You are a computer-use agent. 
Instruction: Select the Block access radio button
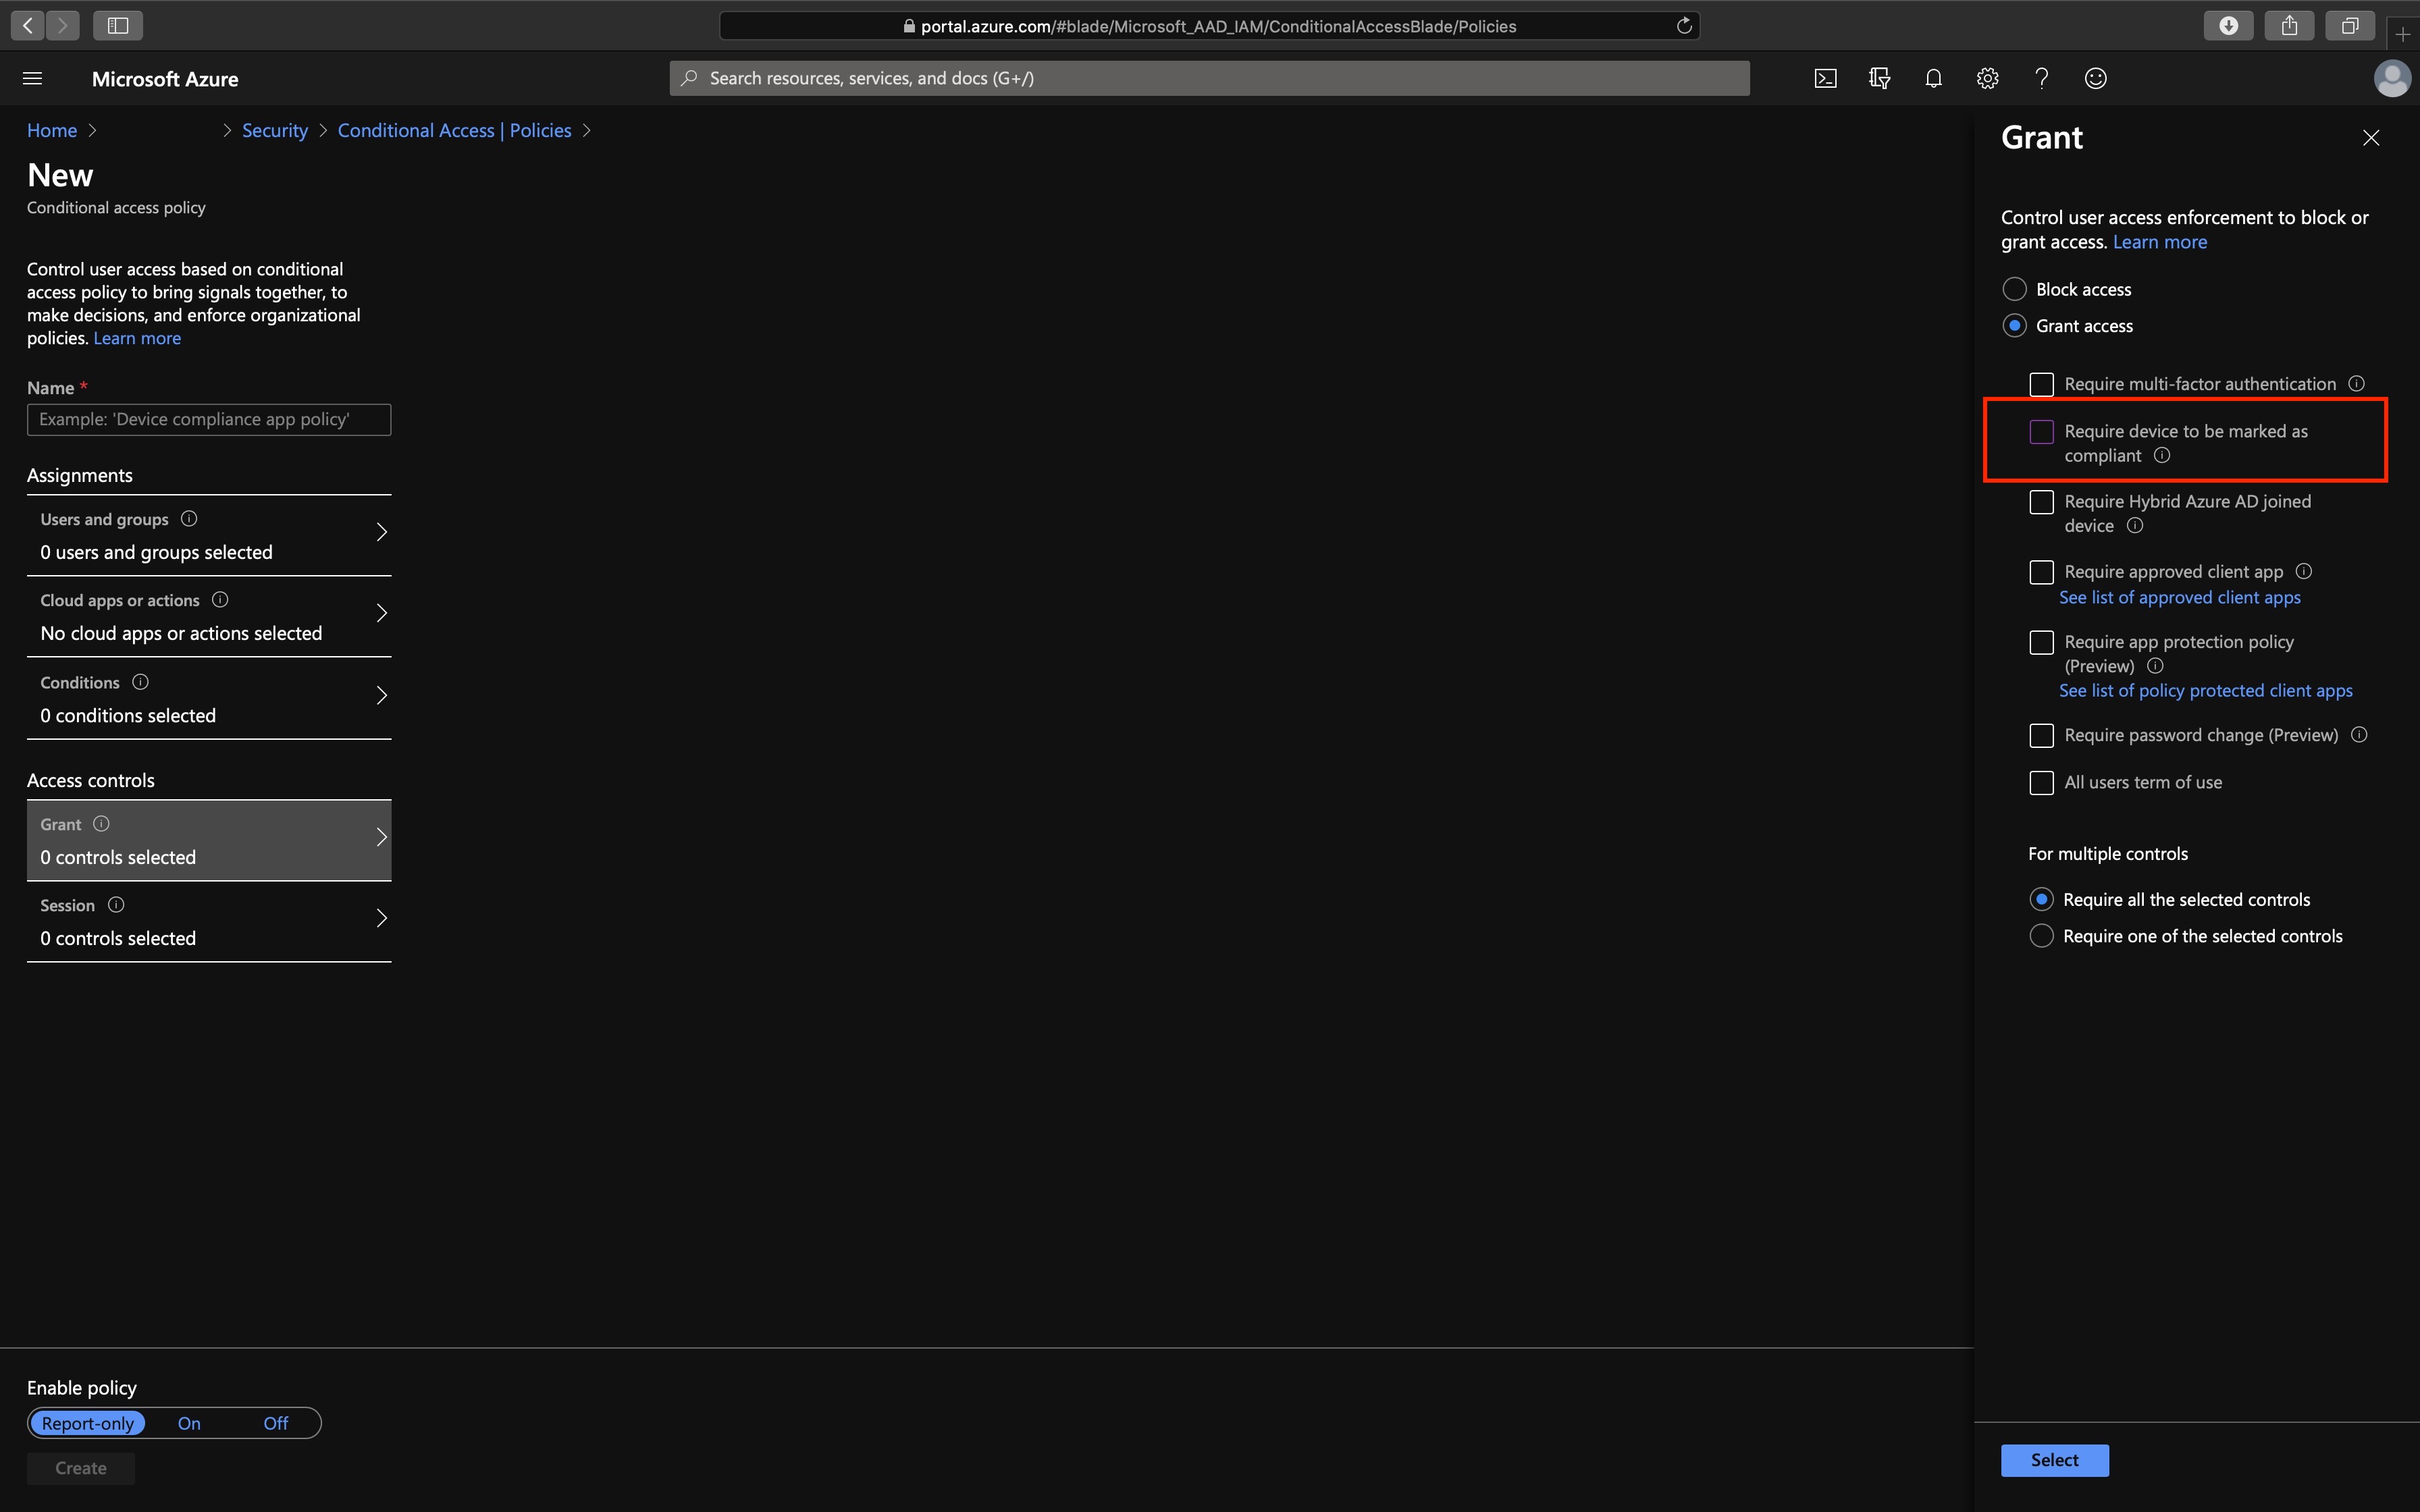tap(2014, 289)
